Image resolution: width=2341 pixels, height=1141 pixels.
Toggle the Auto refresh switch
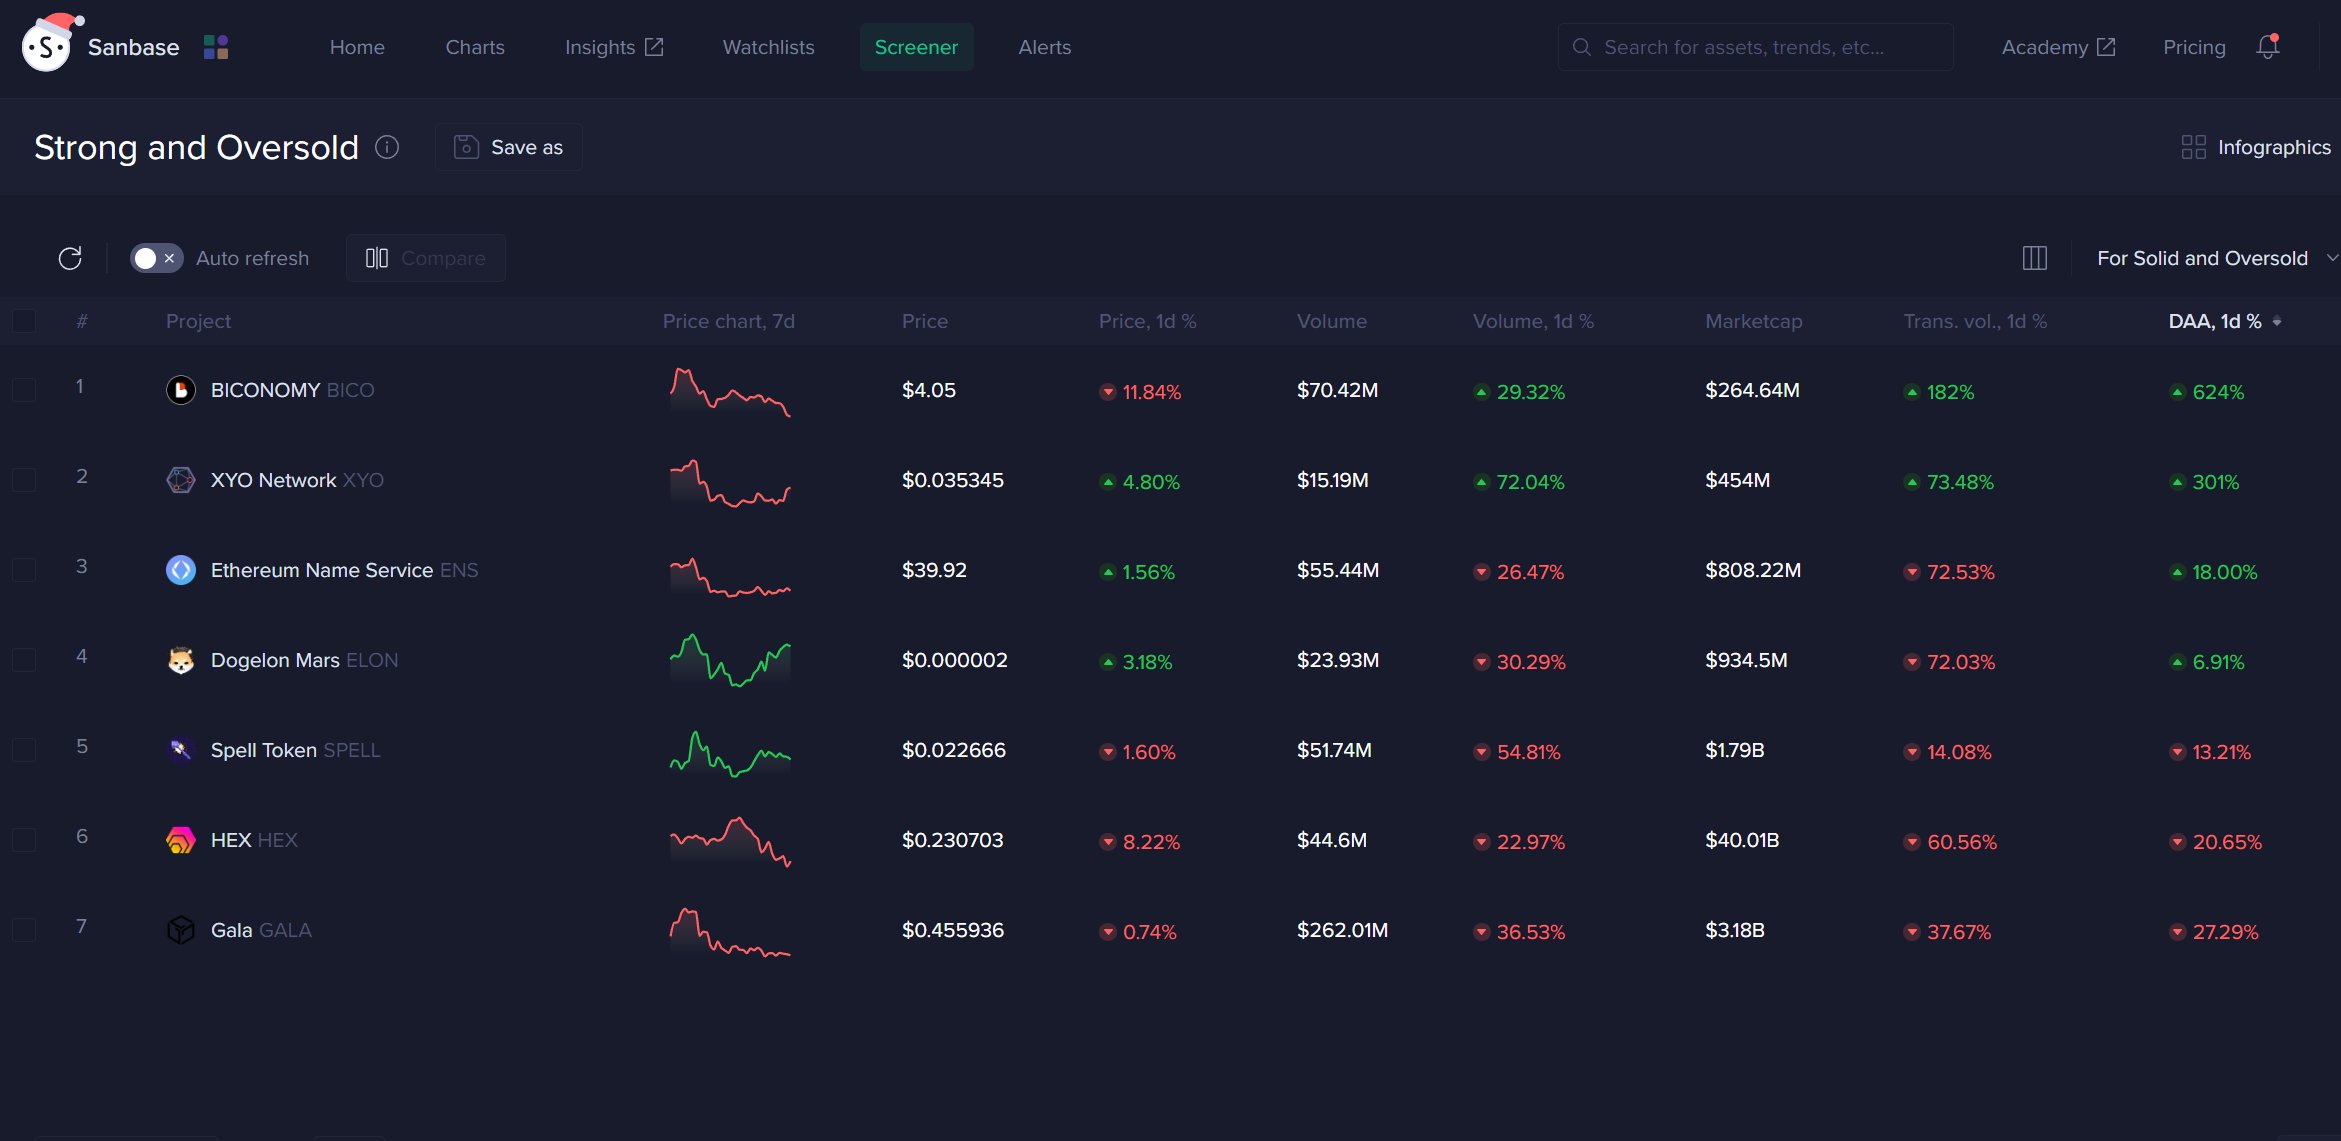tap(156, 258)
